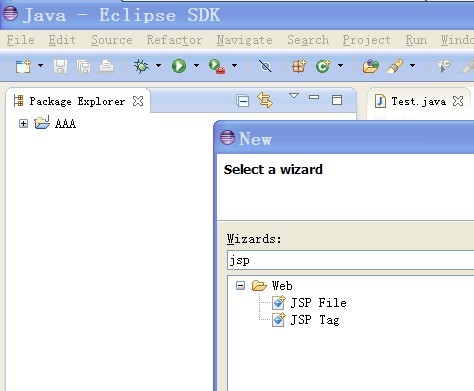Image resolution: width=474 pixels, height=391 pixels.
Task: Open the Refactor menu
Action: pos(174,40)
